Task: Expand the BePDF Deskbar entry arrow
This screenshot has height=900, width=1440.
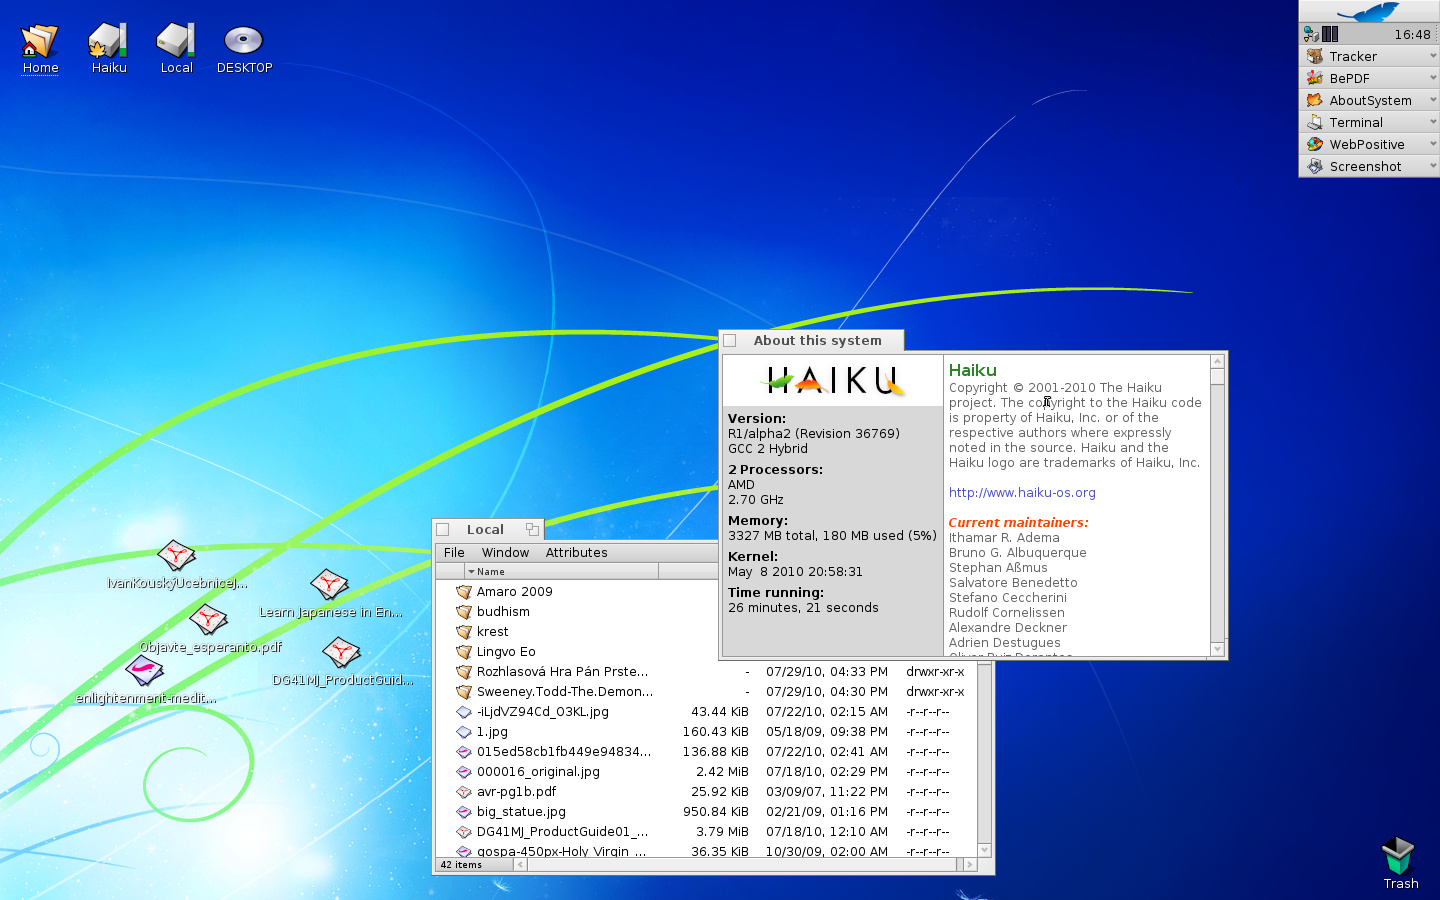Action: tap(1433, 78)
